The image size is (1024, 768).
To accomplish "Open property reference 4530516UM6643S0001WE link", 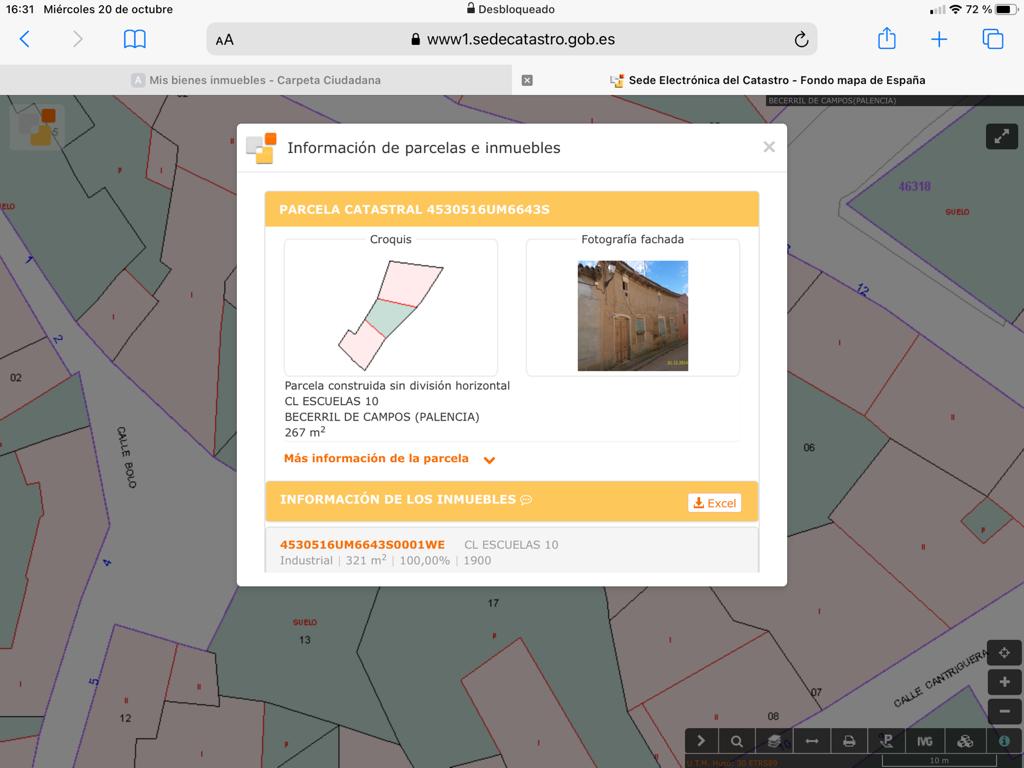I will (362, 545).
